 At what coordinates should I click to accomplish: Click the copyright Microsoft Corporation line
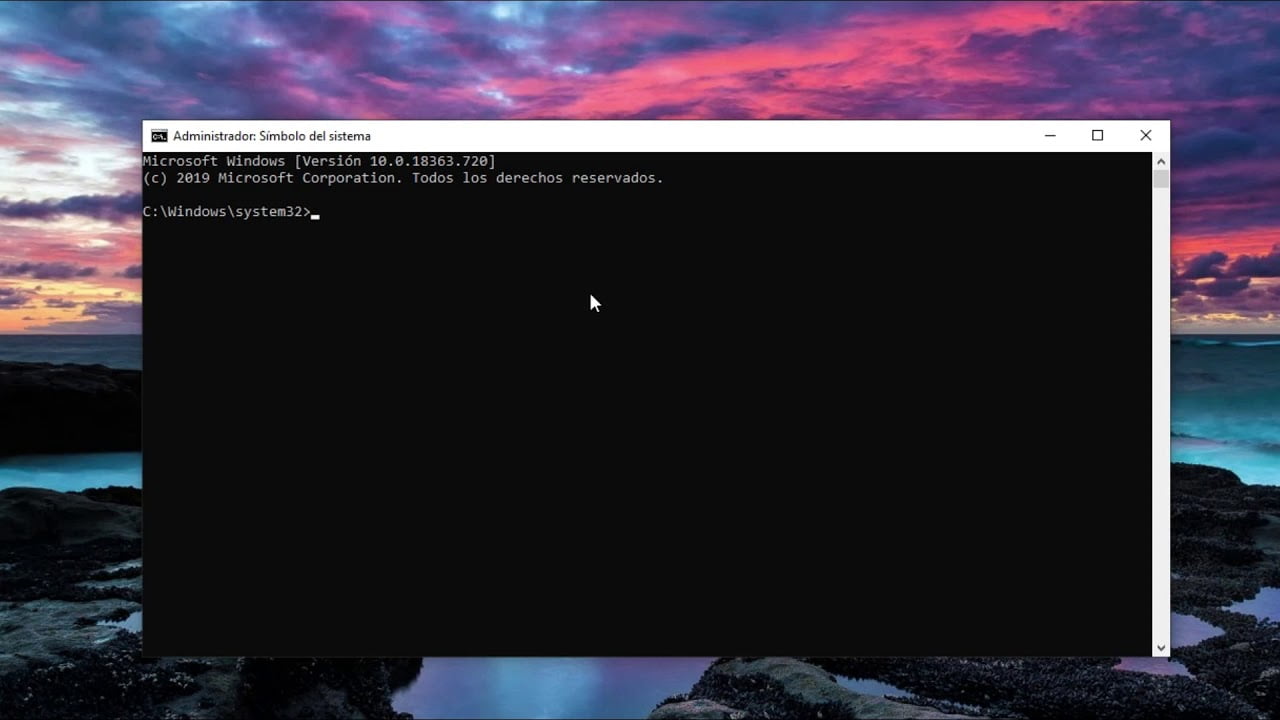point(400,177)
